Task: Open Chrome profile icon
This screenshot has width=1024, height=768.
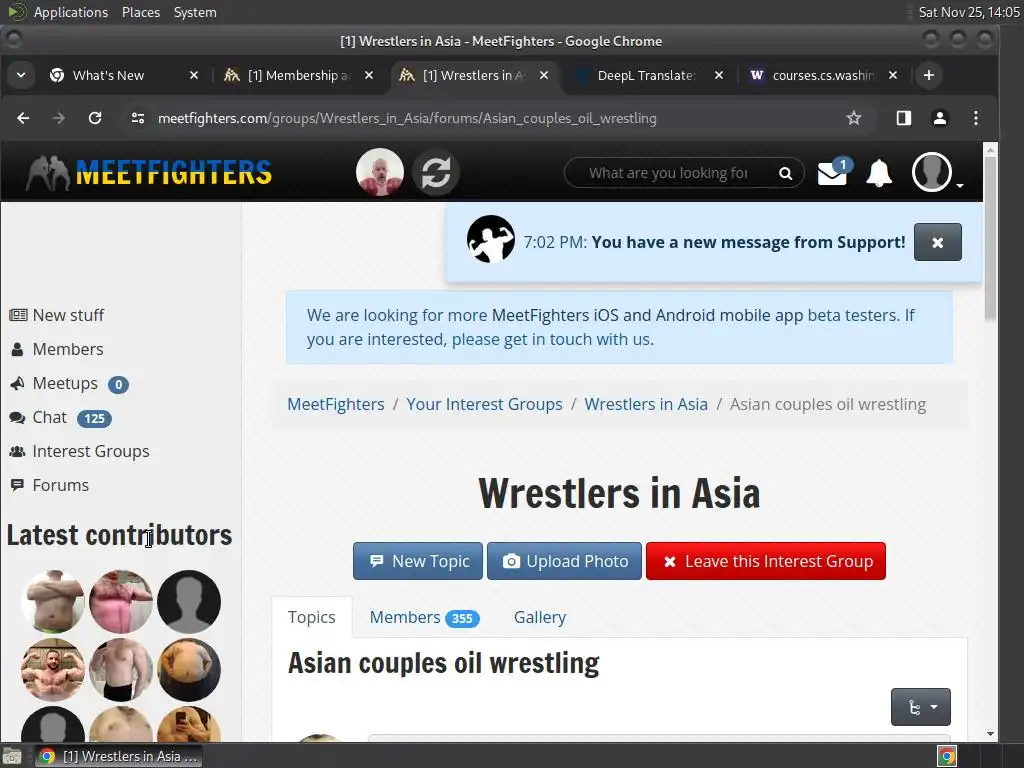Action: (x=940, y=118)
